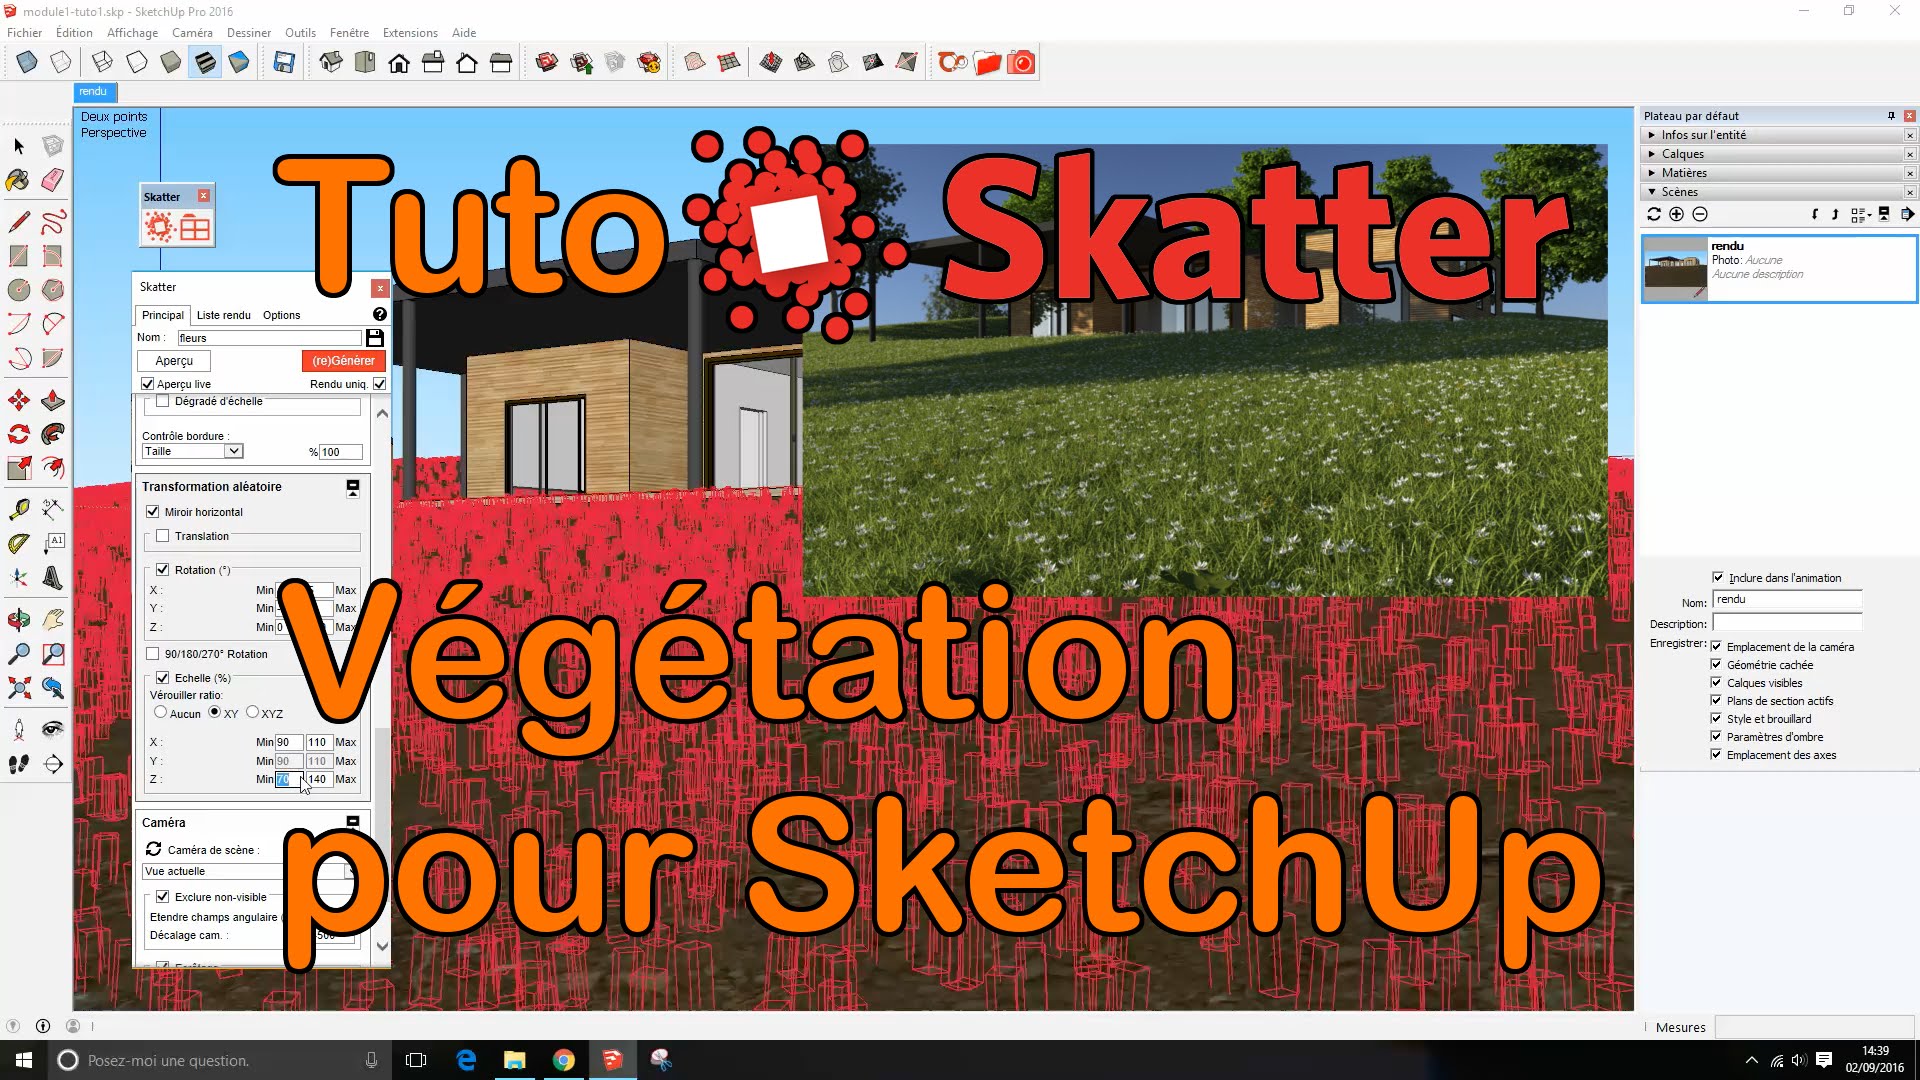This screenshot has height=1080, width=1920.
Task: Switch to Front view house icon
Action: [399, 63]
